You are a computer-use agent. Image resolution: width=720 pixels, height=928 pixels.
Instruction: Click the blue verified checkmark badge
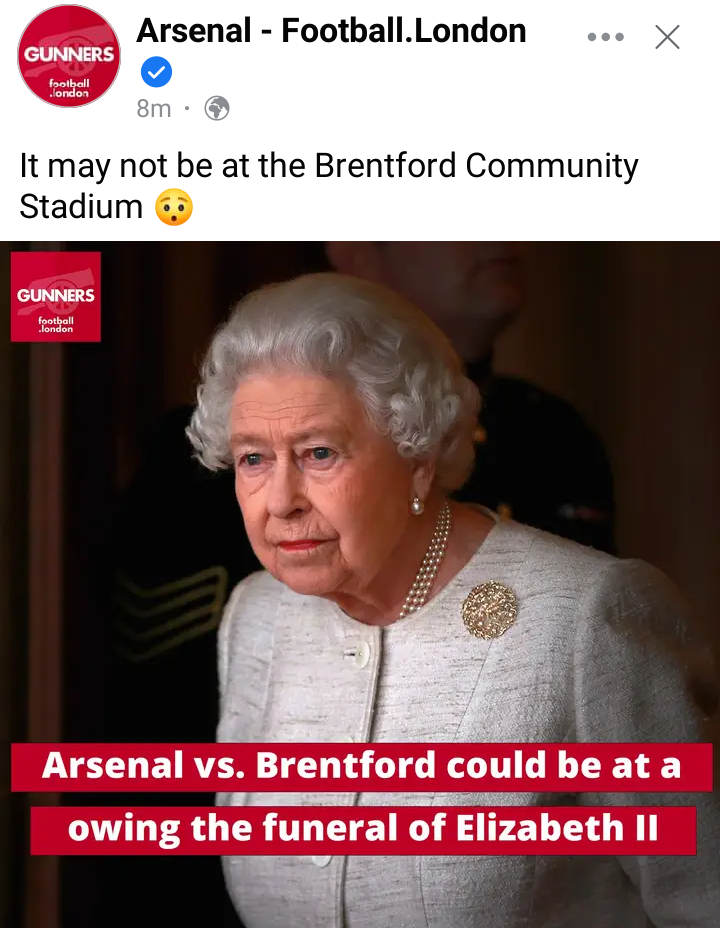[156, 72]
